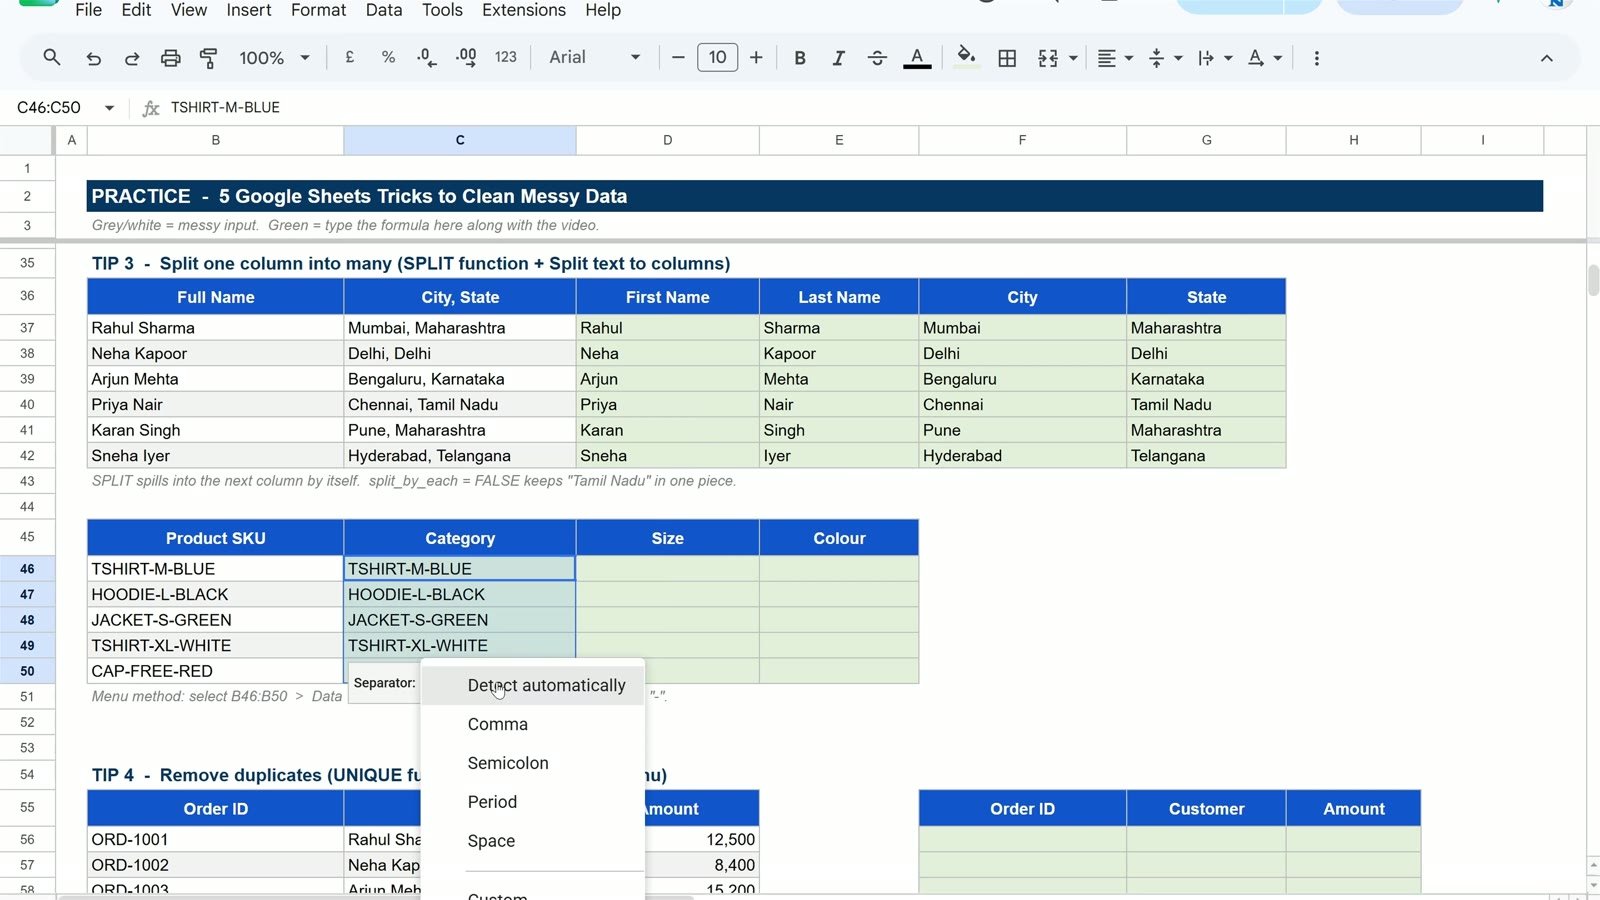Screen dimensions: 1600x900
Task: Hide the menus with chevron
Action: click(1546, 58)
